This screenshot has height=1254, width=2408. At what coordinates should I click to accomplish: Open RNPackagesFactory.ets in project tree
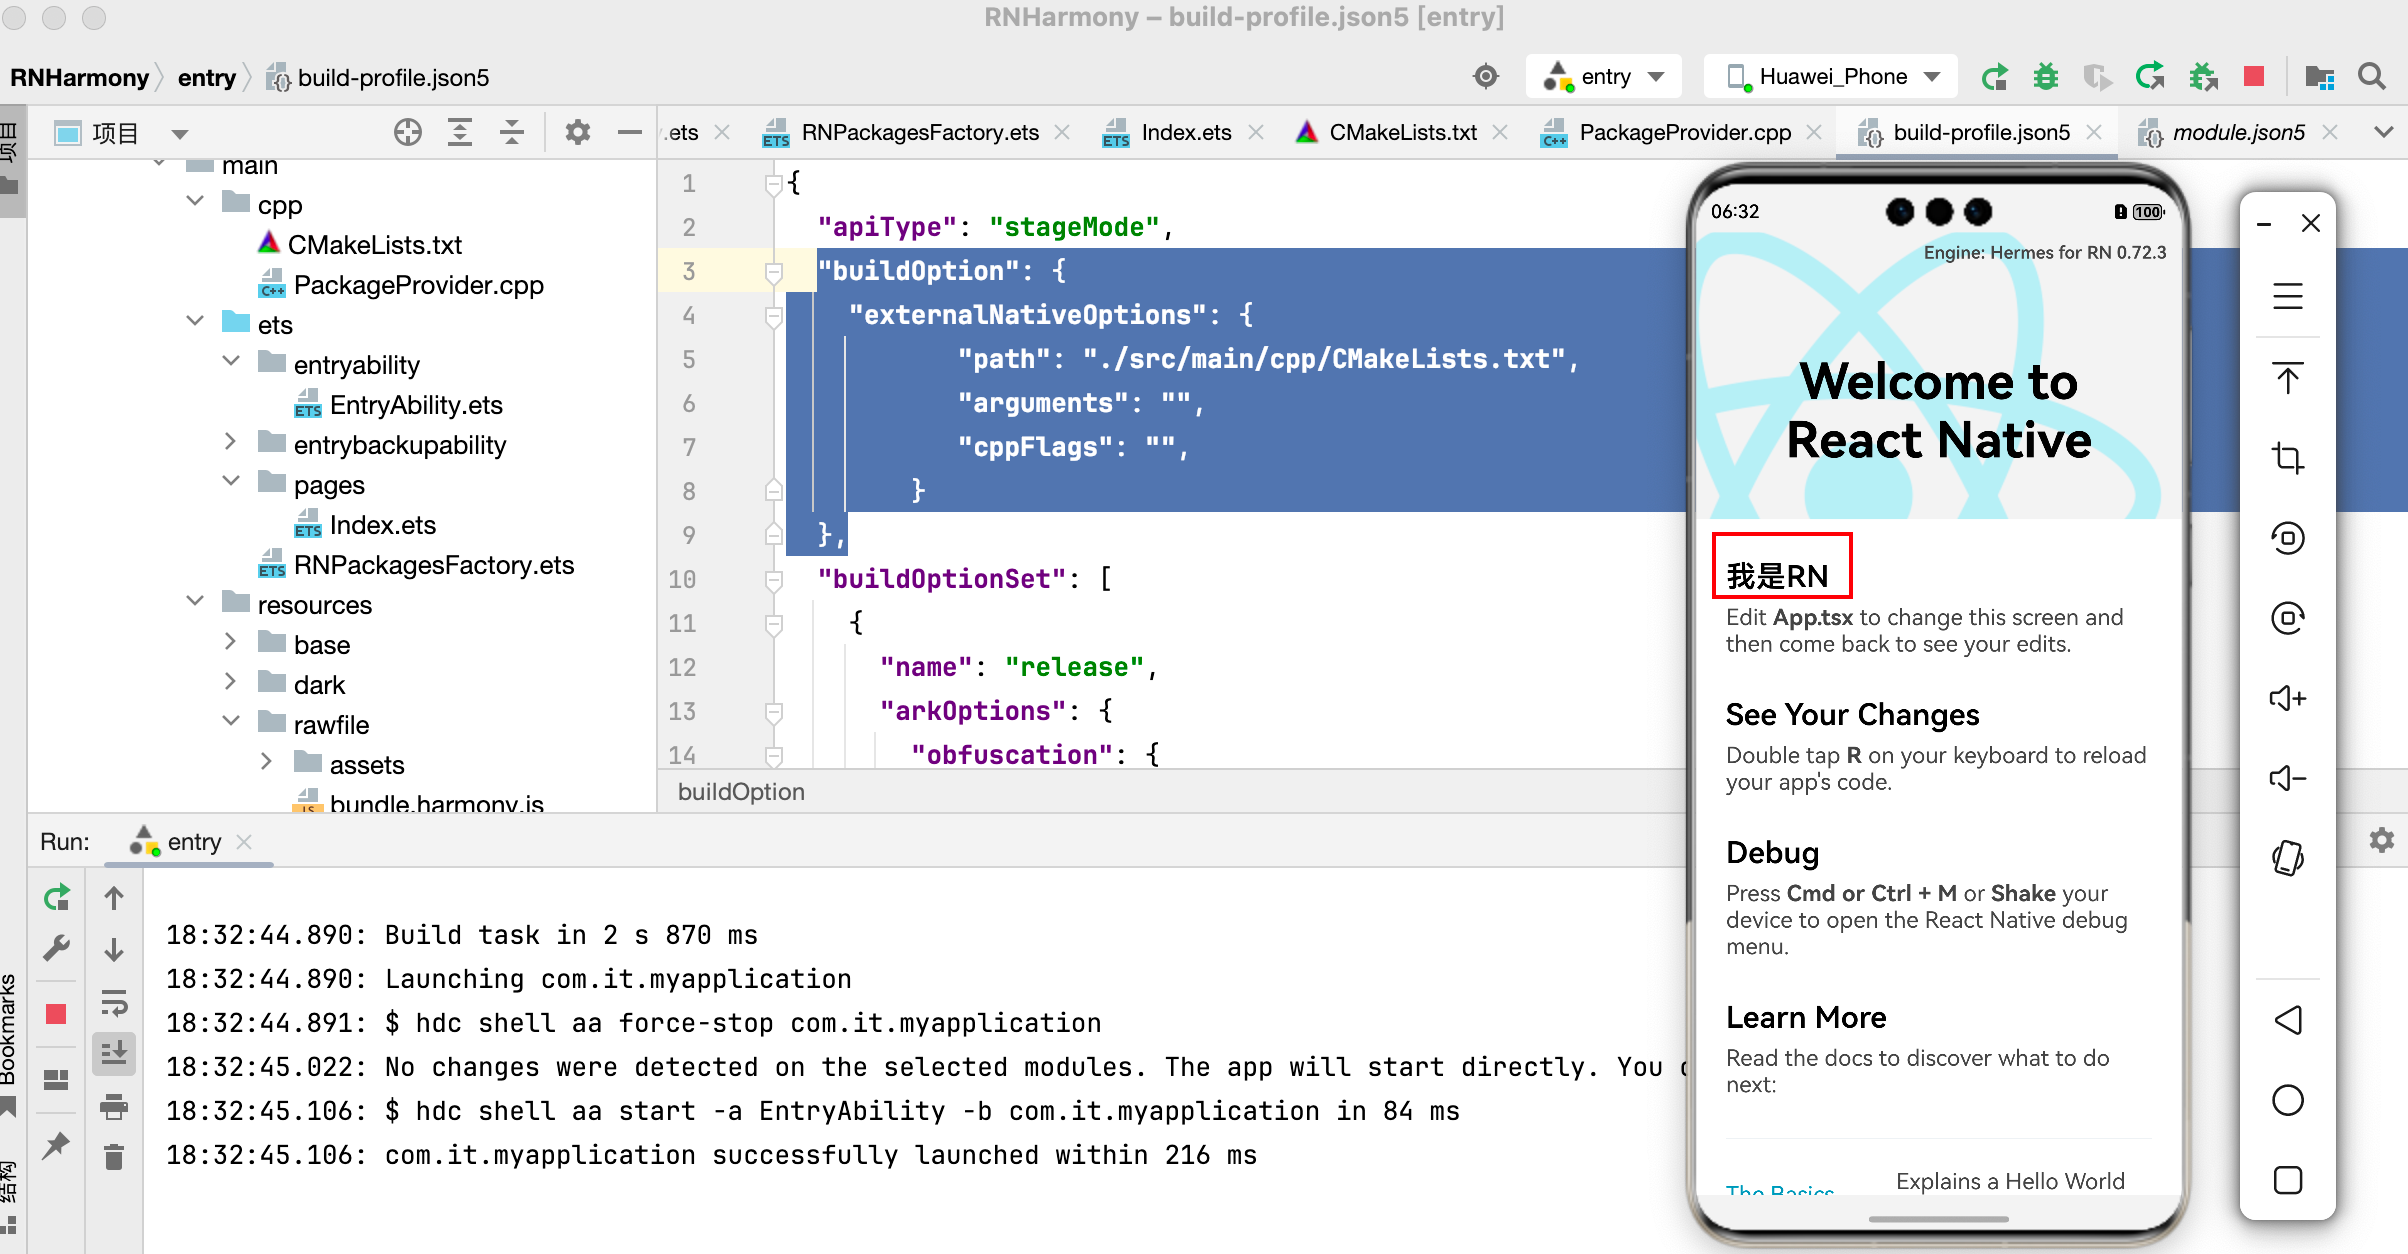click(434, 564)
